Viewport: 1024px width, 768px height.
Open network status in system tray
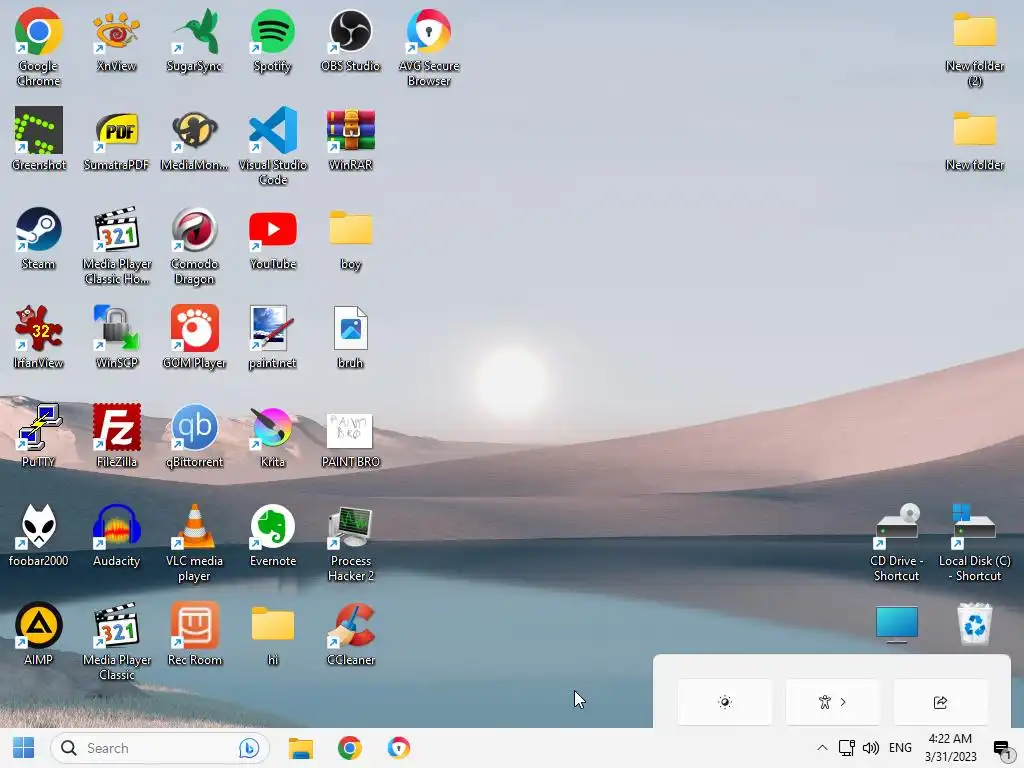click(x=846, y=748)
